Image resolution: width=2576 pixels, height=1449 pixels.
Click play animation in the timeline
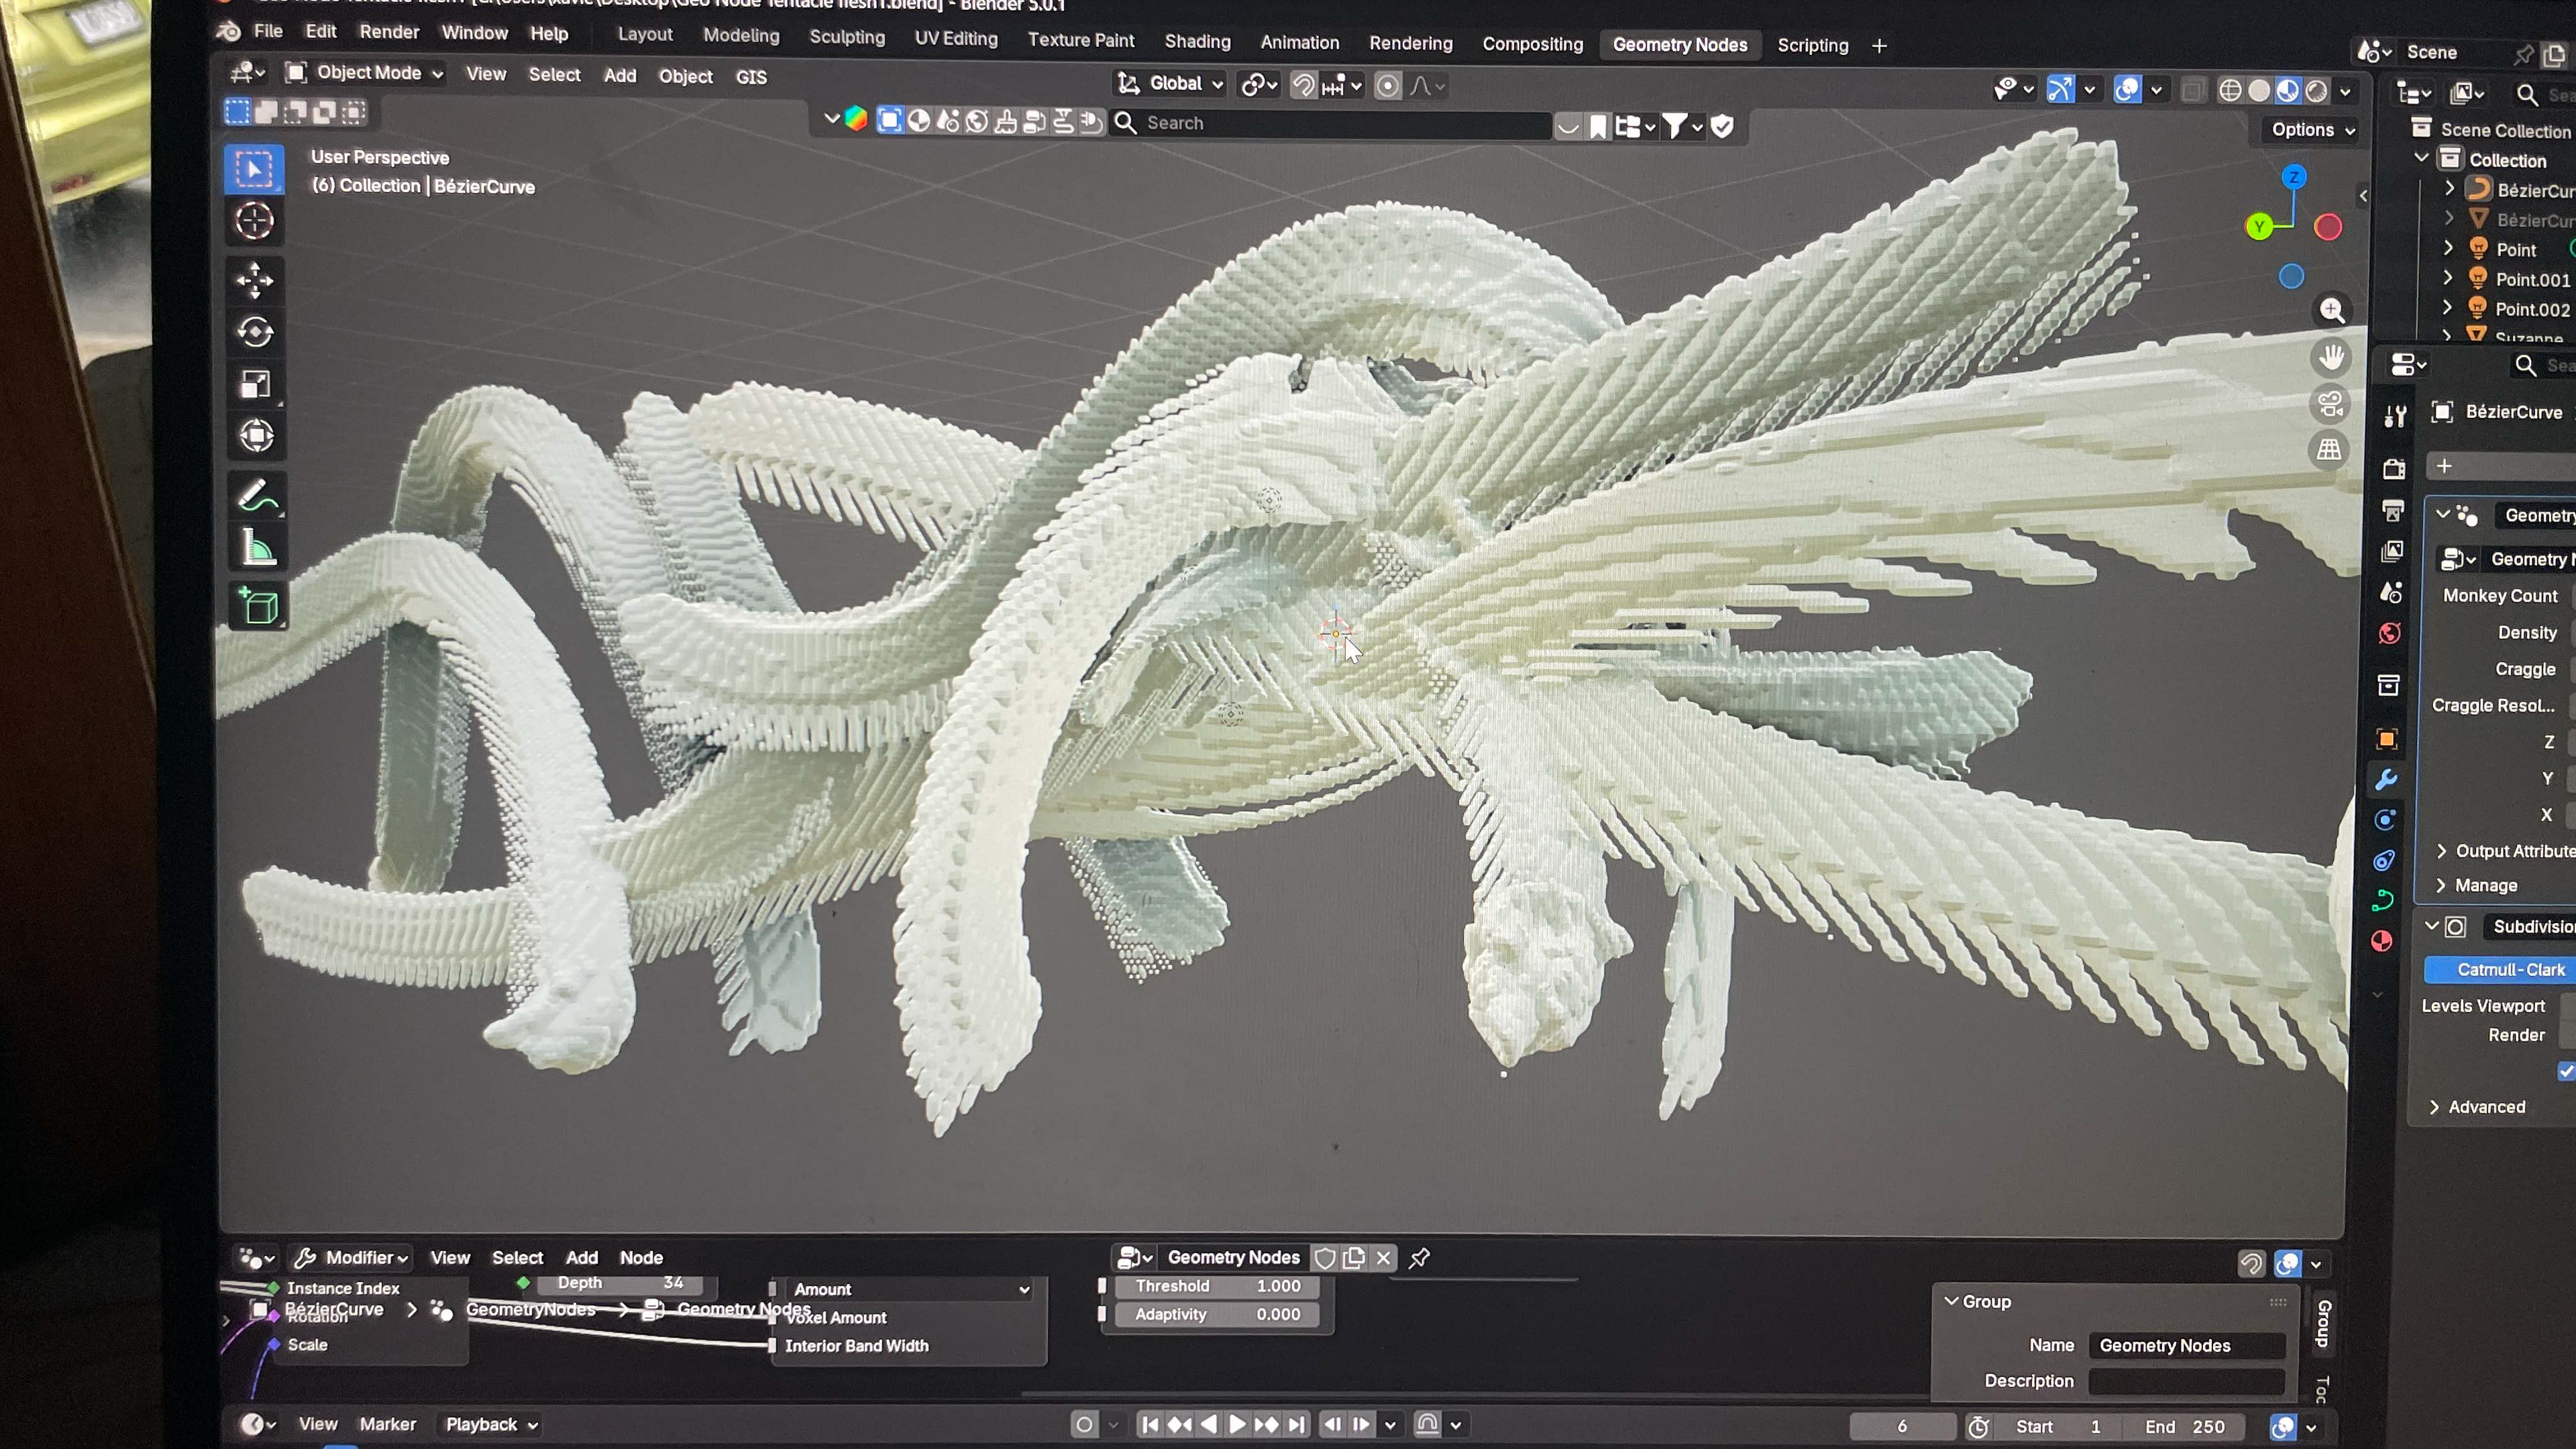pos(1237,1425)
